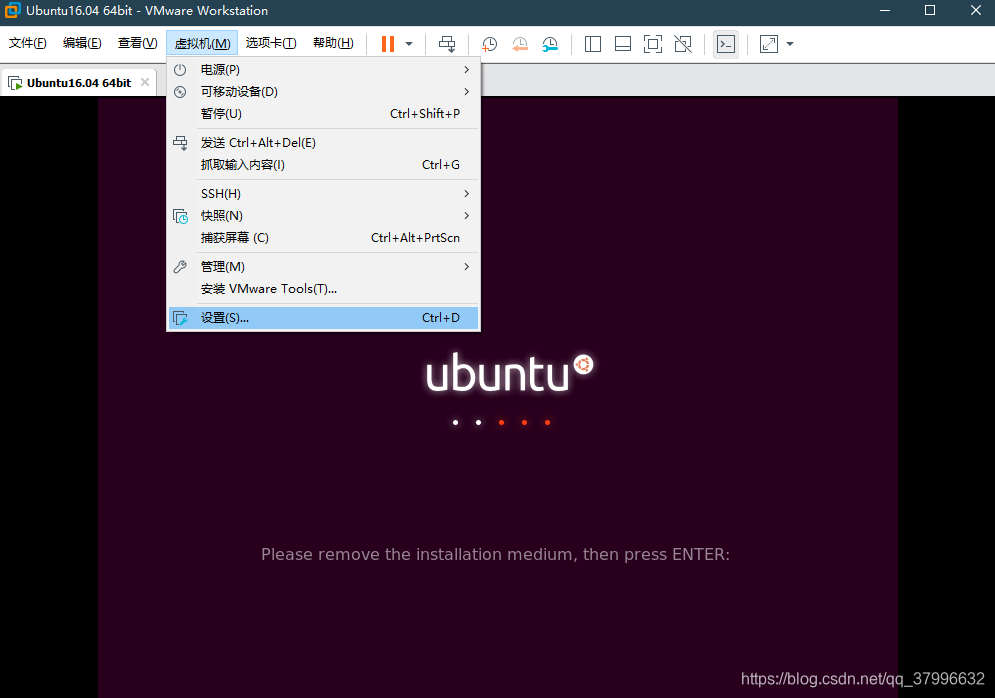Screen dimensions: 995x698
Task: Click the stretch guest display icon
Action: coord(768,44)
